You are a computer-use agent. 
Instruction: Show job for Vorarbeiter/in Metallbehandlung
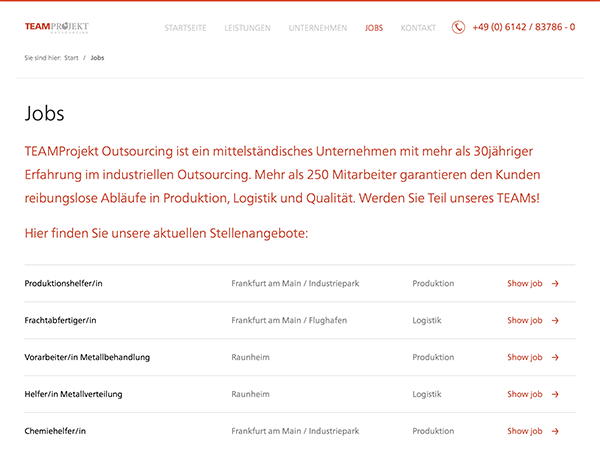pos(525,357)
